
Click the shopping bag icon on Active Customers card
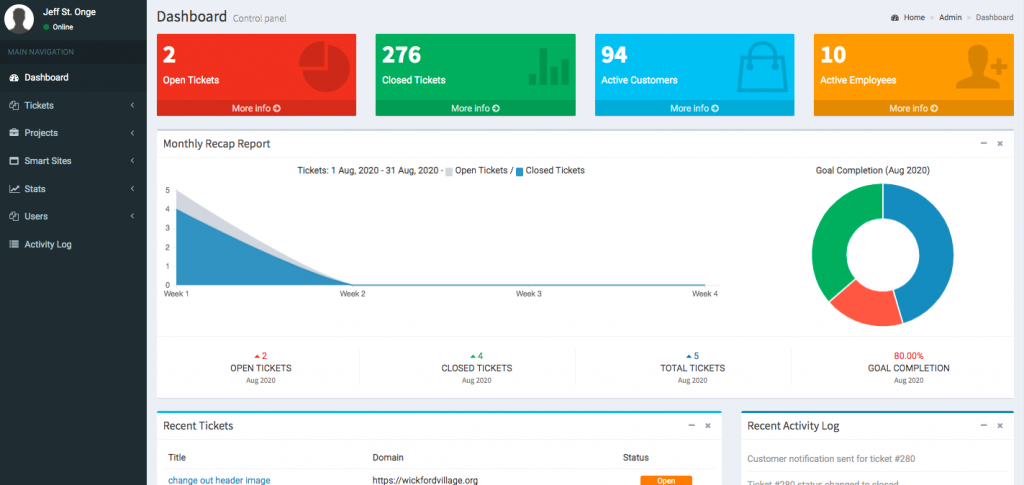click(763, 67)
